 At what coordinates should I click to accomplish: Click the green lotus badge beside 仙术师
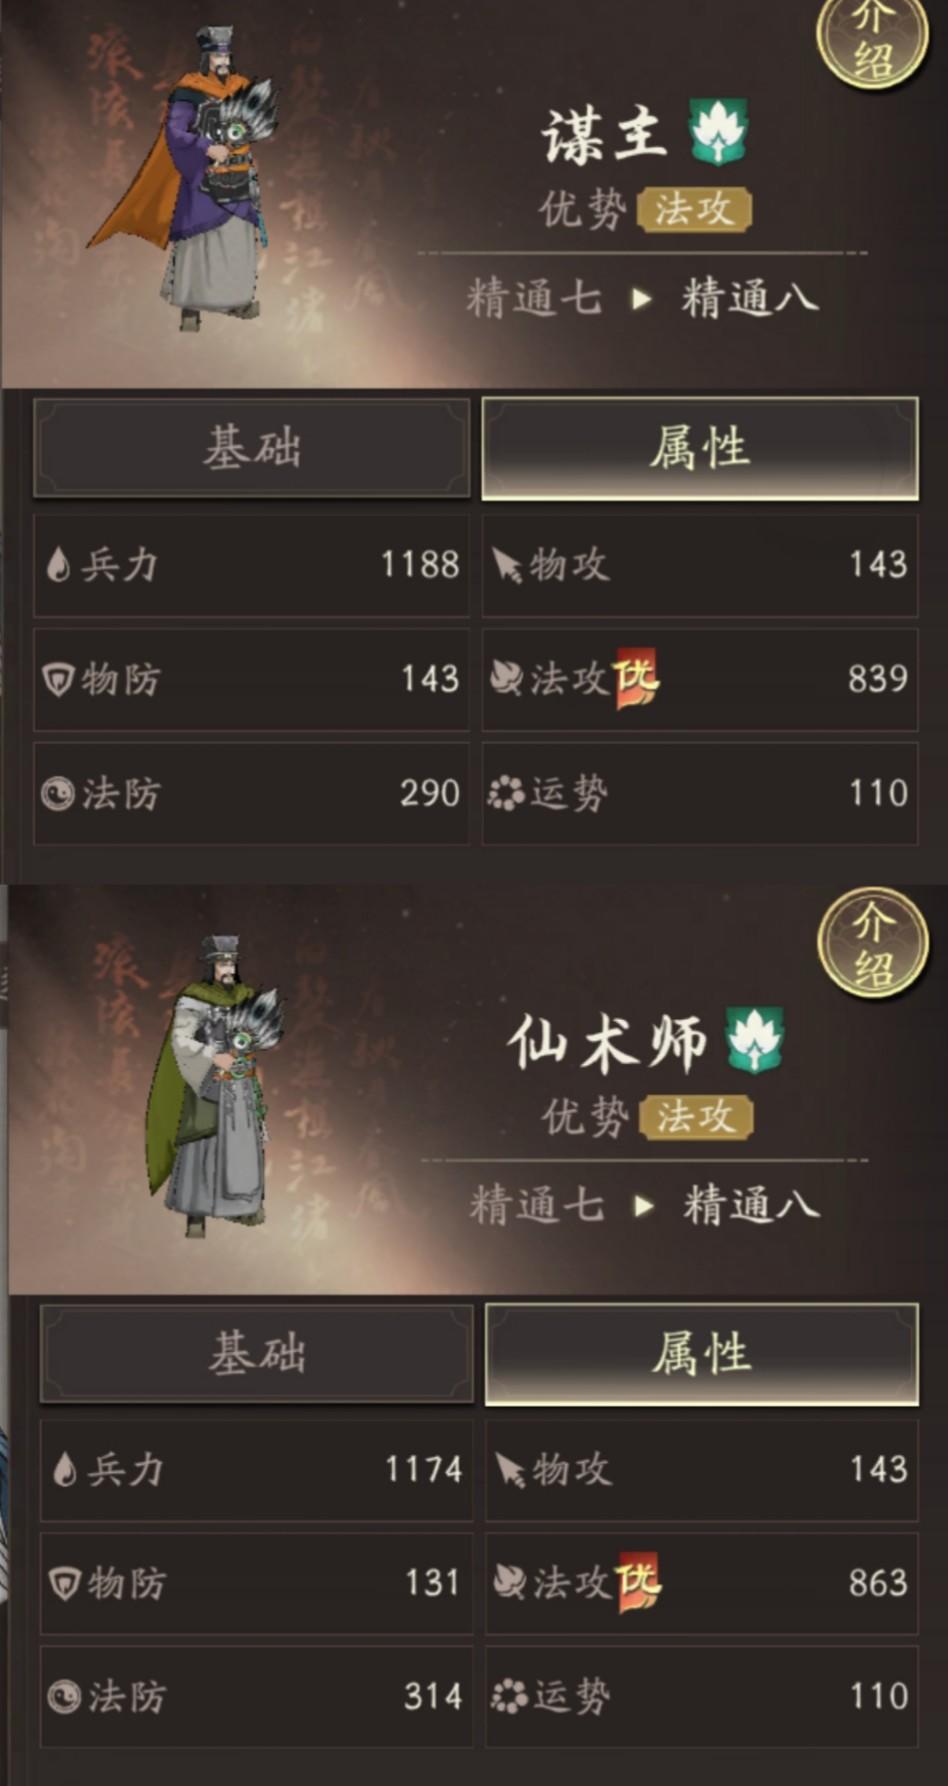pyautogui.click(x=755, y=1040)
